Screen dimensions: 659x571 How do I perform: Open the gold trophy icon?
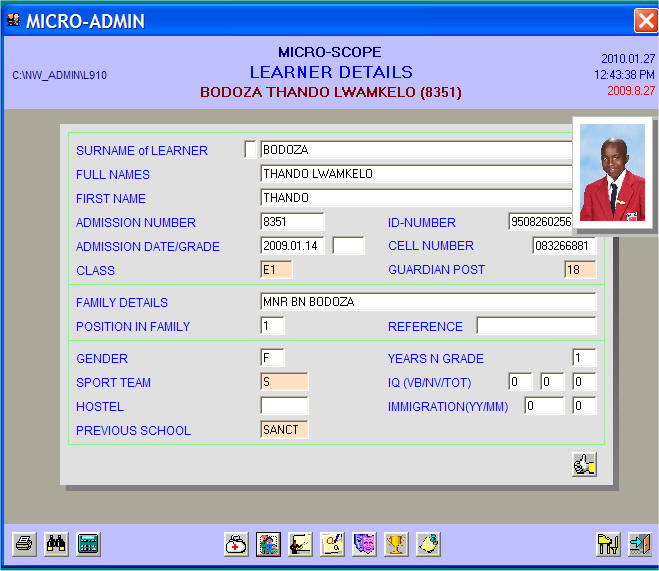[396, 544]
